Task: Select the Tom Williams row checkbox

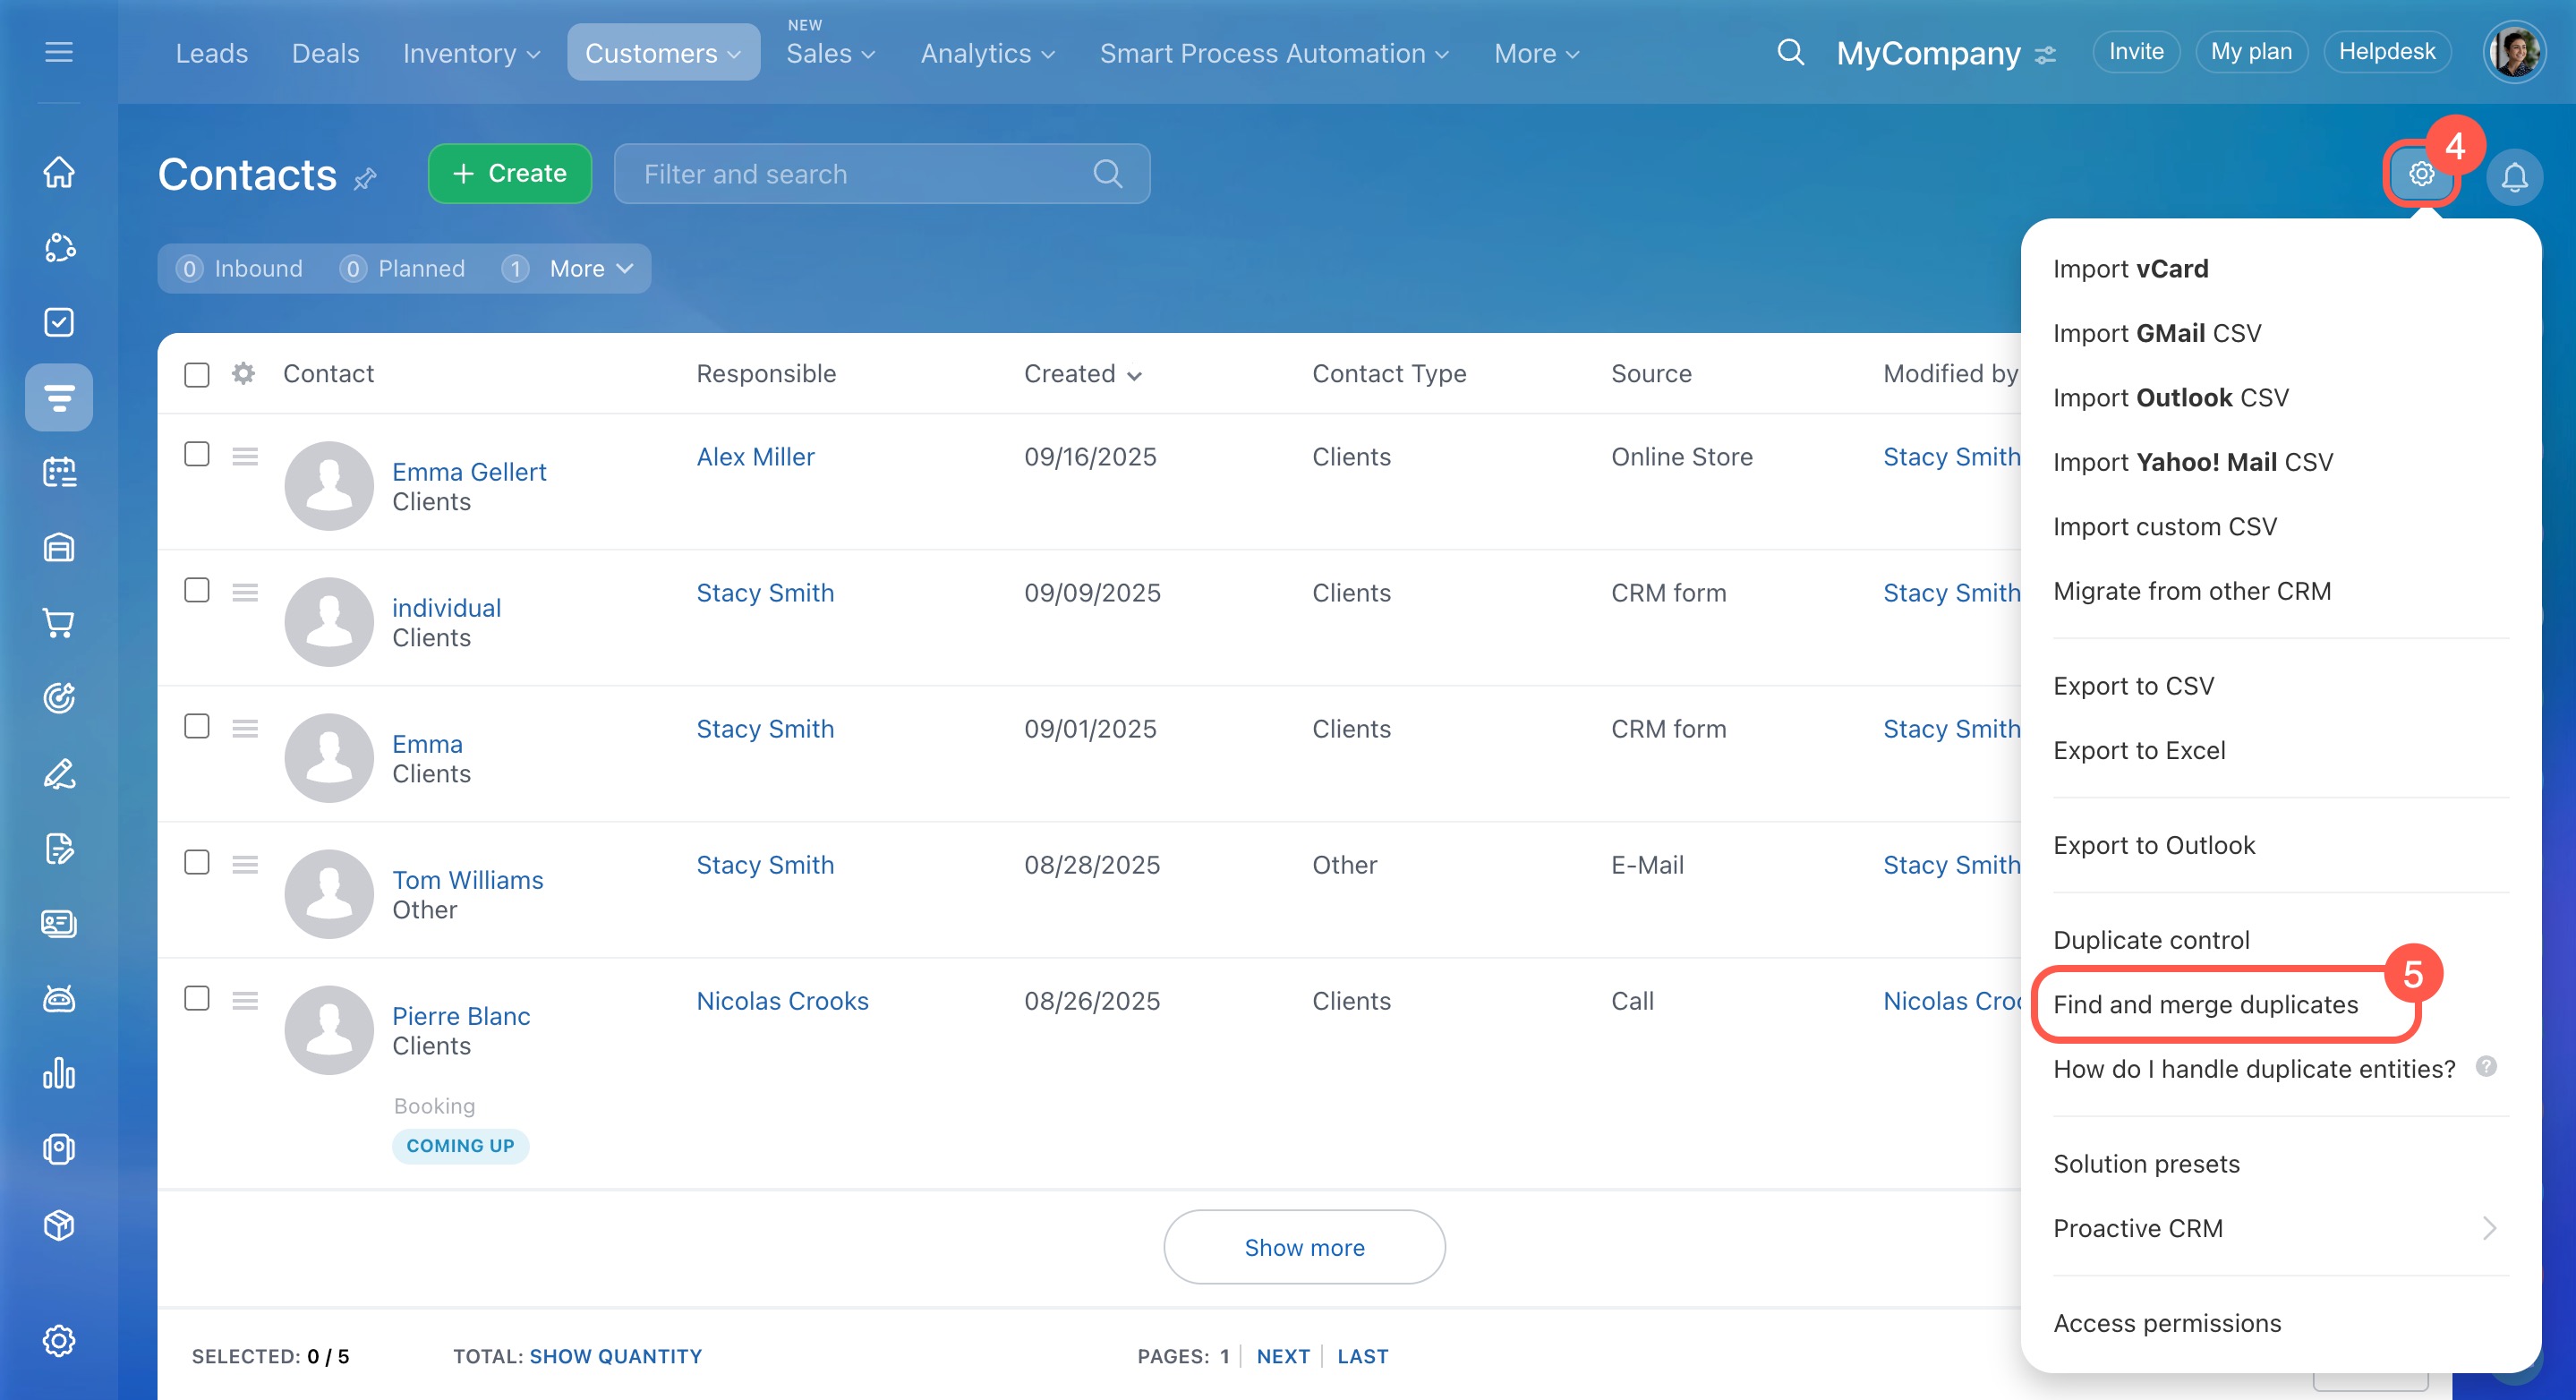Action: coord(197,863)
